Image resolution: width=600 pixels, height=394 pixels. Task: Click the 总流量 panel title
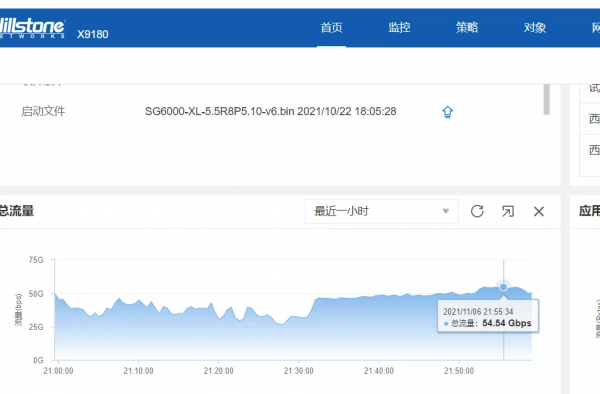(16, 211)
